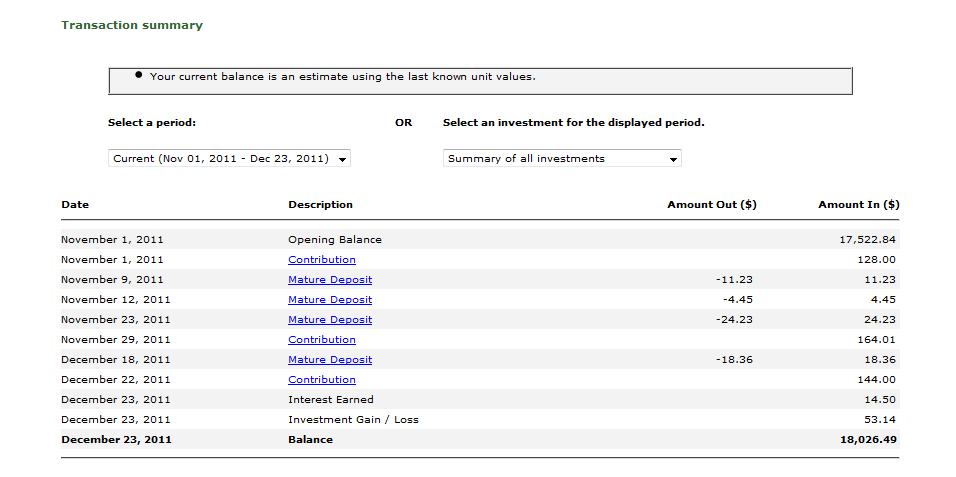Select the amount in value 4.45

pyautogui.click(x=883, y=299)
